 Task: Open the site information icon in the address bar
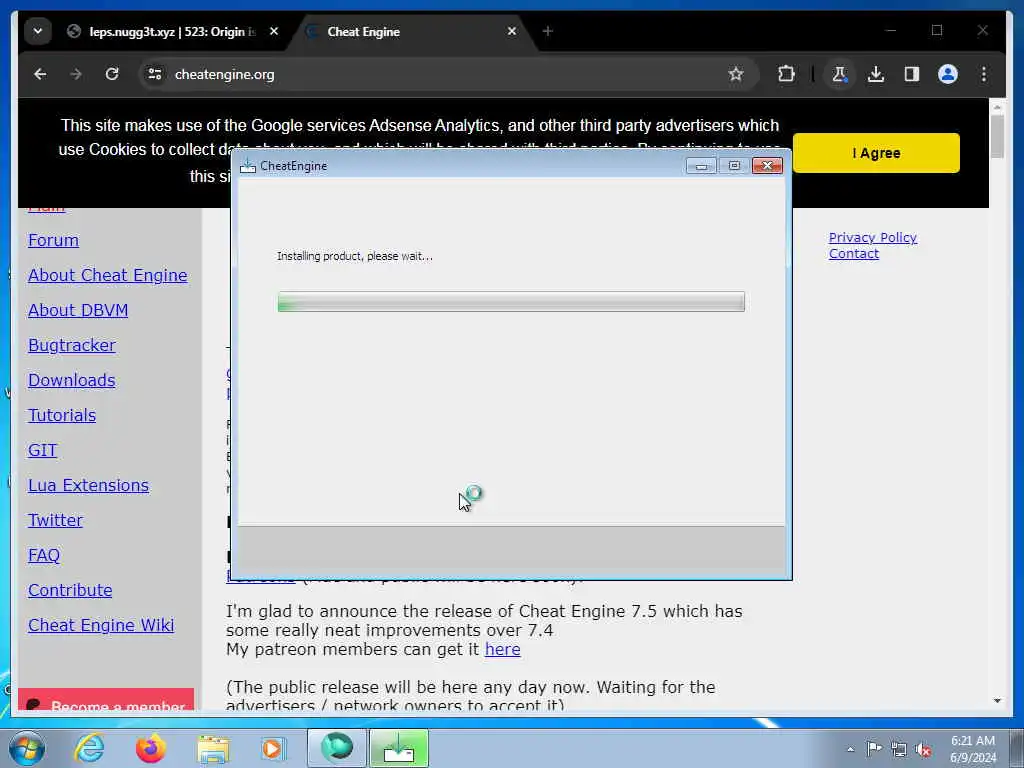point(155,74)
